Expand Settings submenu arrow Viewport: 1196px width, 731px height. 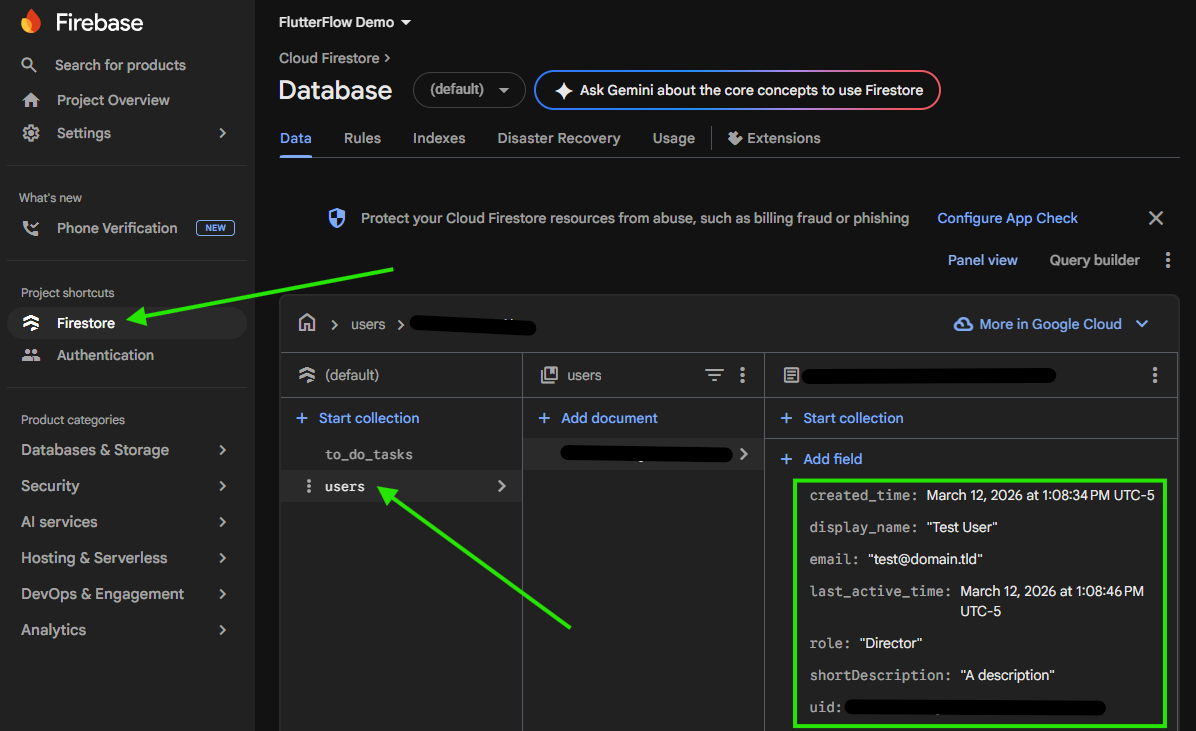223,133
